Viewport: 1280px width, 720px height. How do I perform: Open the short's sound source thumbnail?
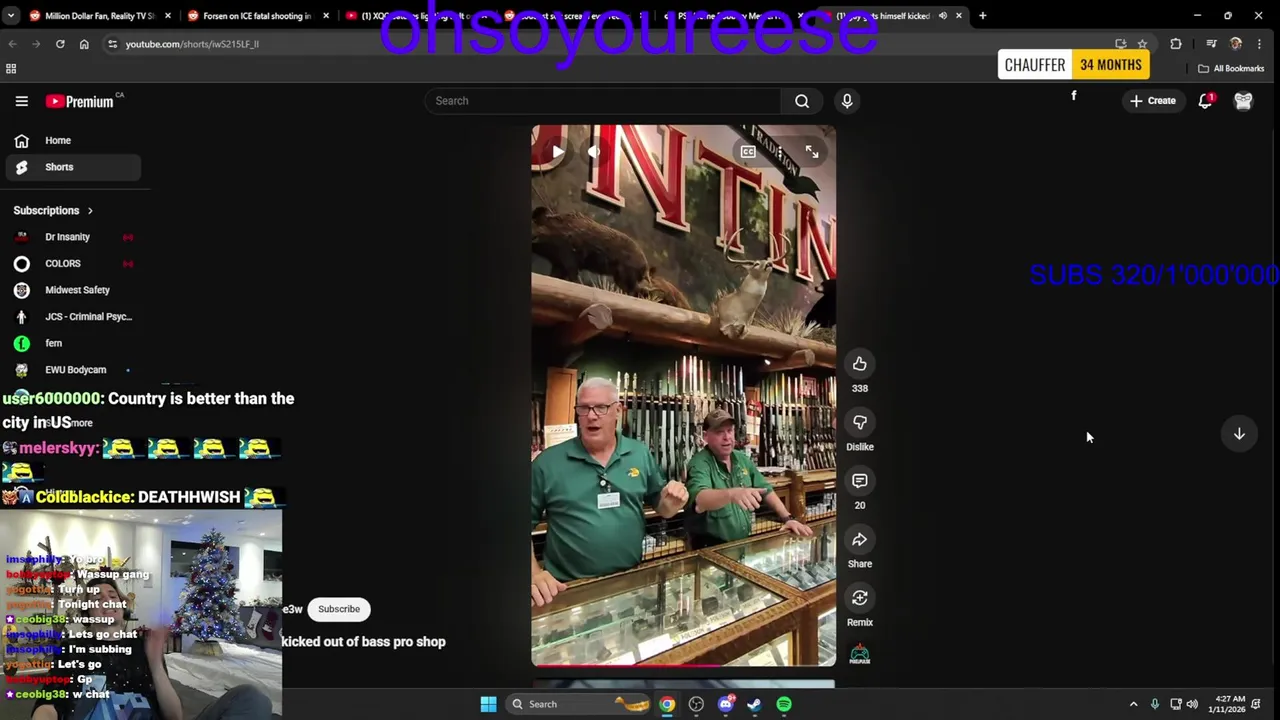click(x=860, y=655)
